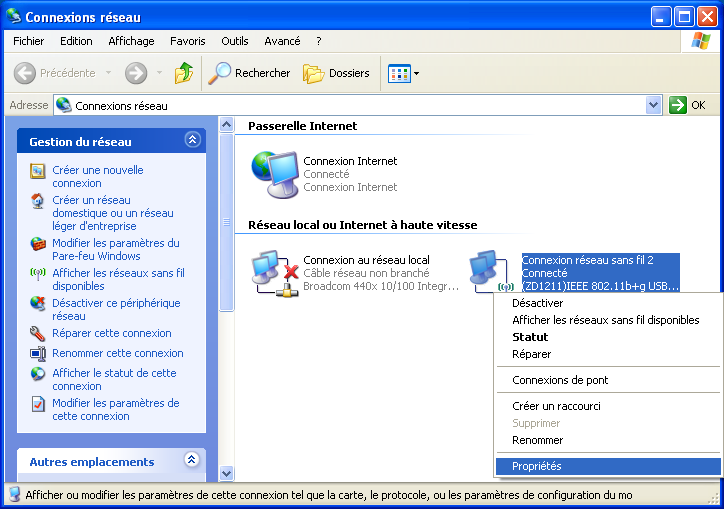Open the Outils menu
This screenshot has height=509, width=724.
point(235,41)
